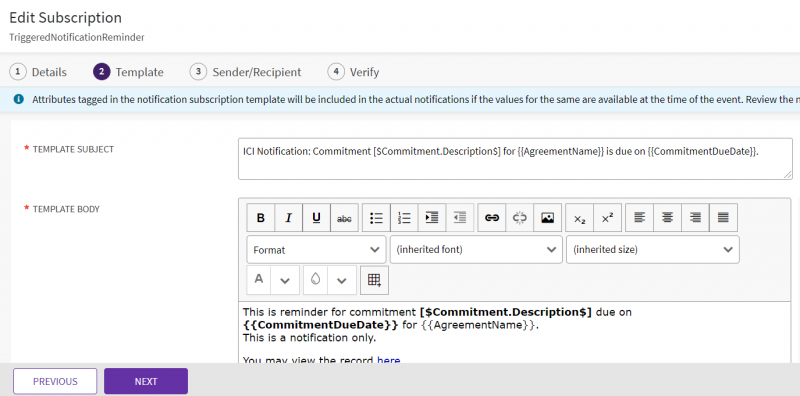Click the Edit Subscription heading

[65, 17]
